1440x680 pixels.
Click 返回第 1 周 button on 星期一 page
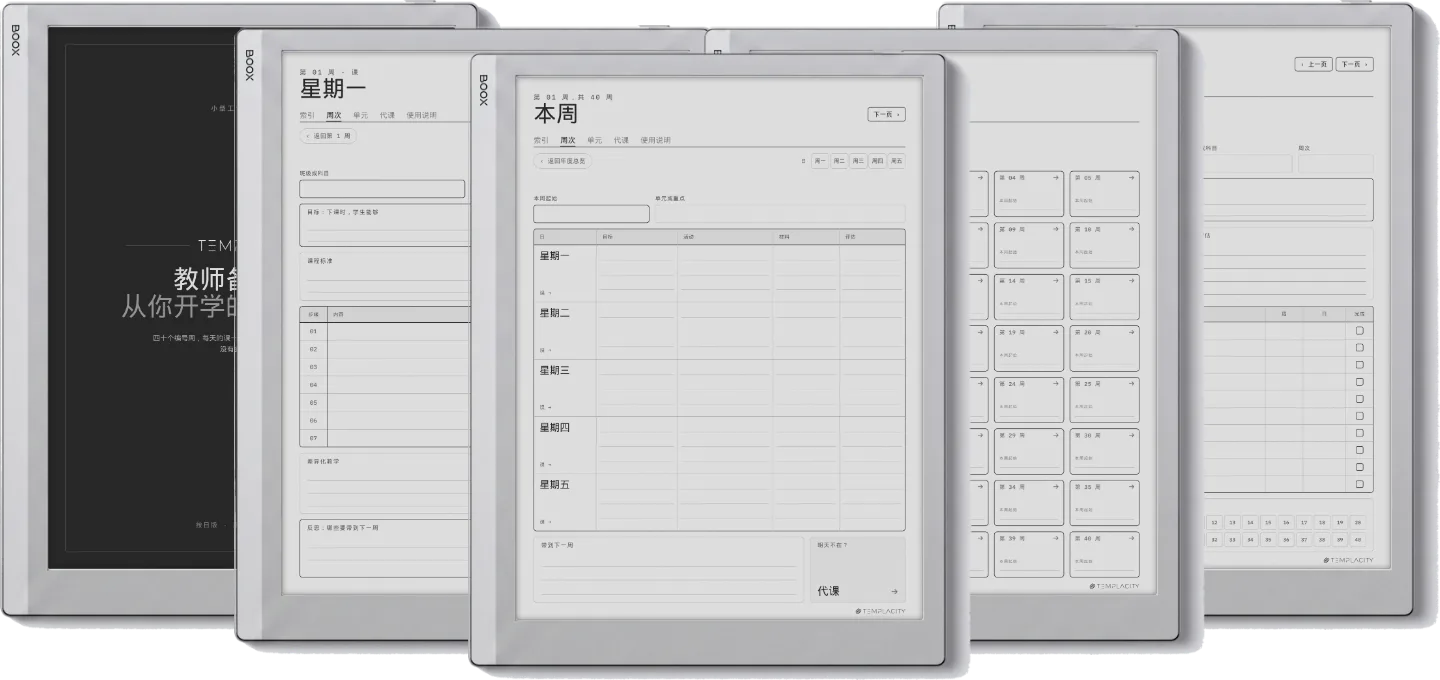[328, 136]
